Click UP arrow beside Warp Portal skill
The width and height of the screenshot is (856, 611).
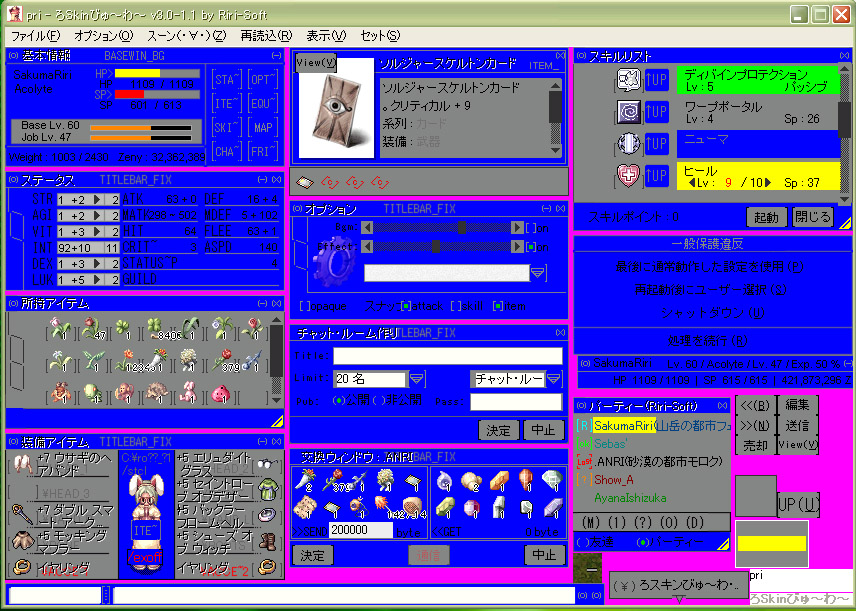[x=656, y=111]
